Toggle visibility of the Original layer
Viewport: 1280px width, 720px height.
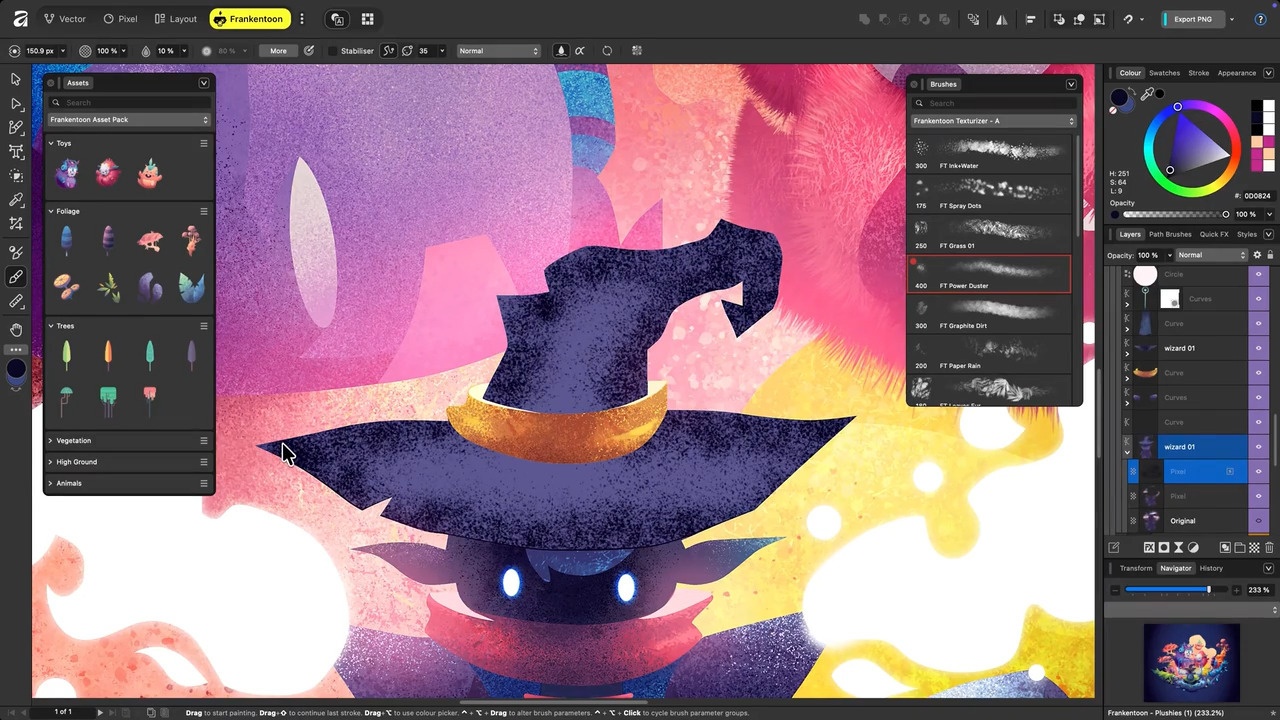[x=1259, y=521]
